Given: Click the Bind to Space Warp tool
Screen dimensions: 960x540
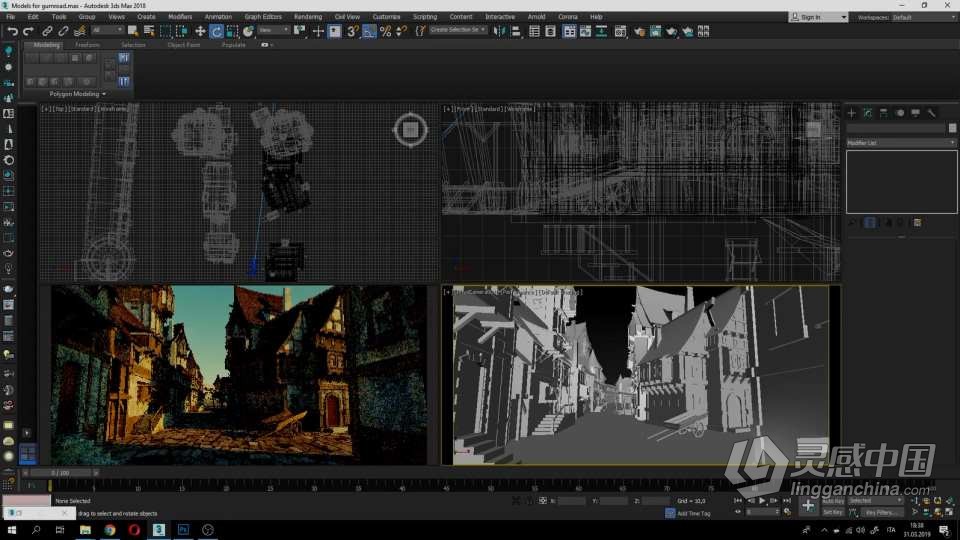Looking at the screenshot, I should click(x=80, y=31).
